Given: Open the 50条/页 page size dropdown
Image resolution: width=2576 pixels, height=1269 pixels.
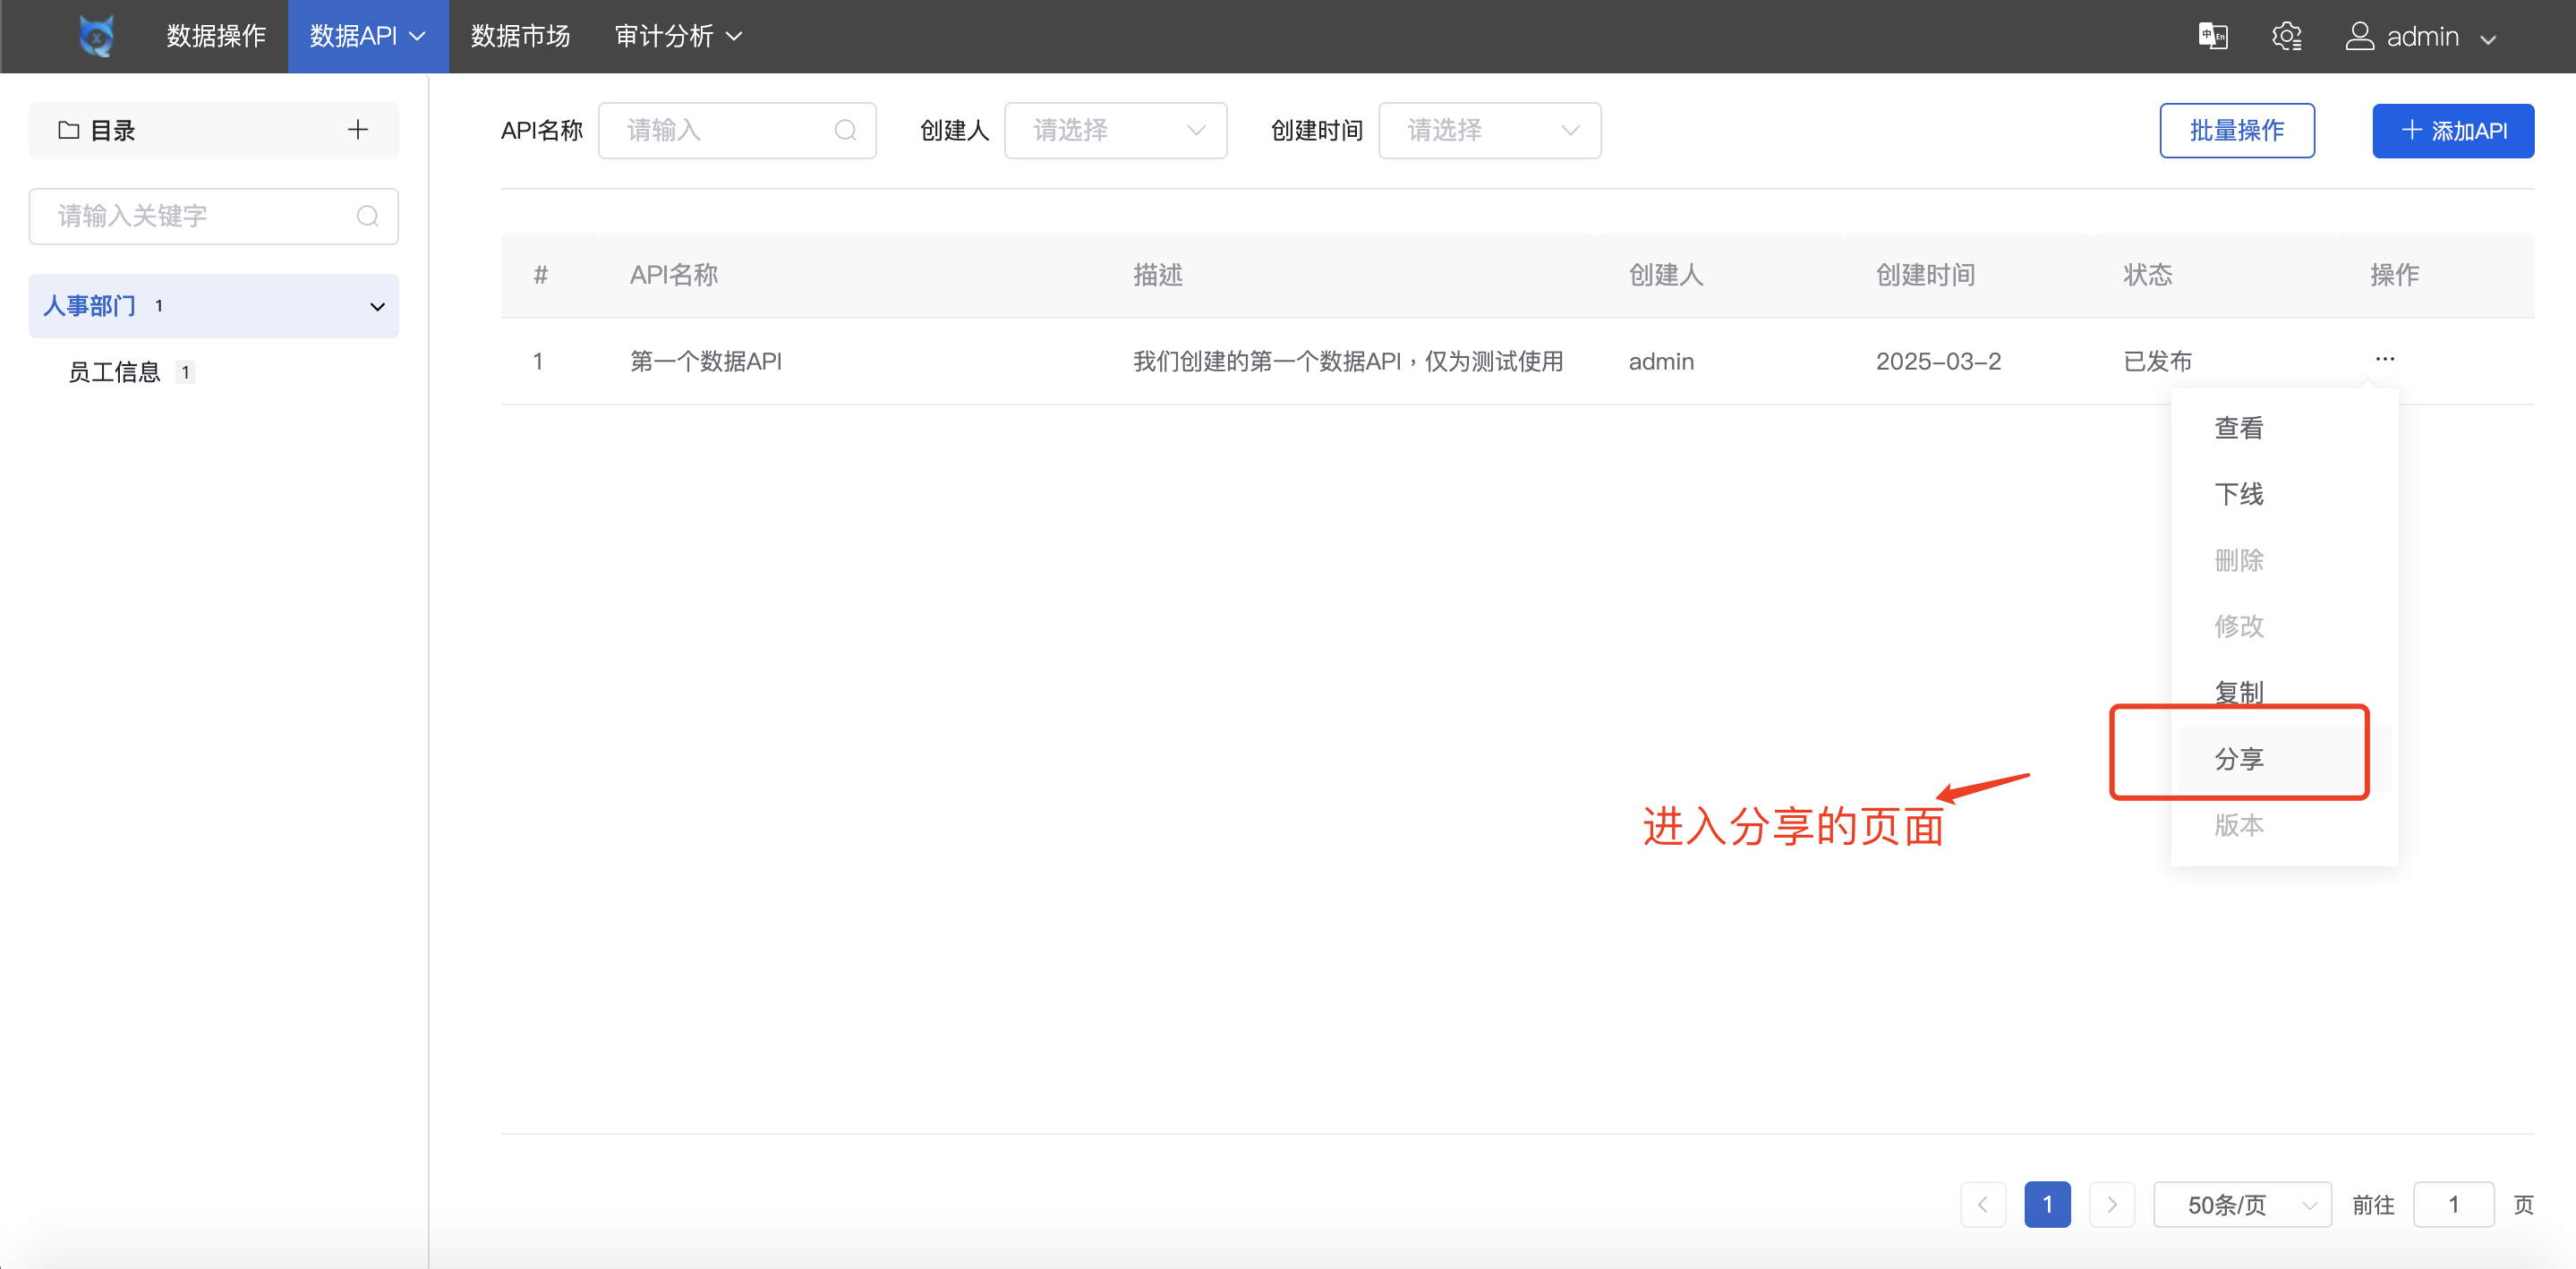Looking at the screenshot, I should 2243,1204.
